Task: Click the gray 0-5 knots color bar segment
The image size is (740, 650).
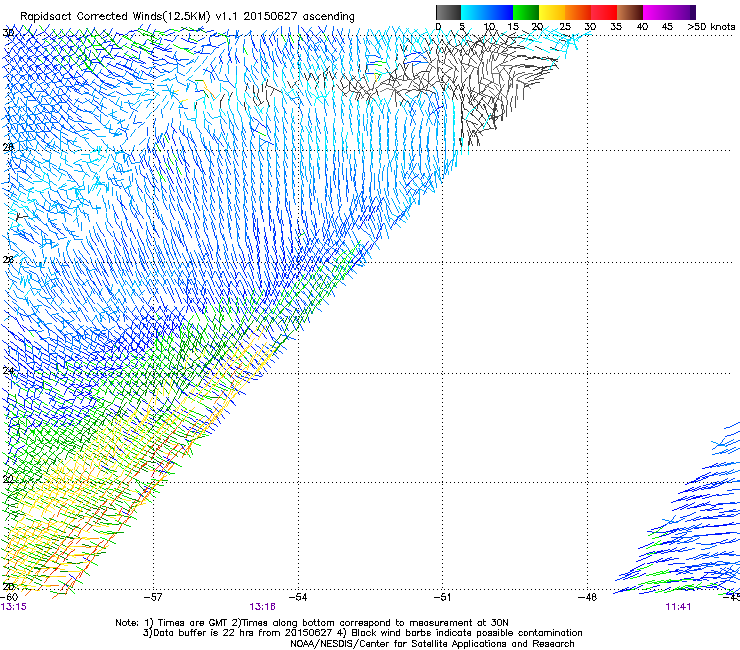Action: coord(448,12)
